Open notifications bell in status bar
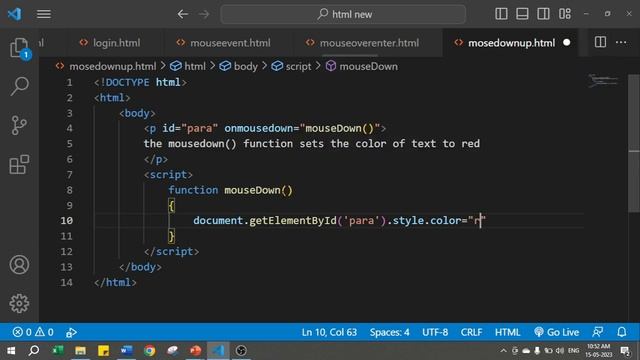 (x=622, y=332)
